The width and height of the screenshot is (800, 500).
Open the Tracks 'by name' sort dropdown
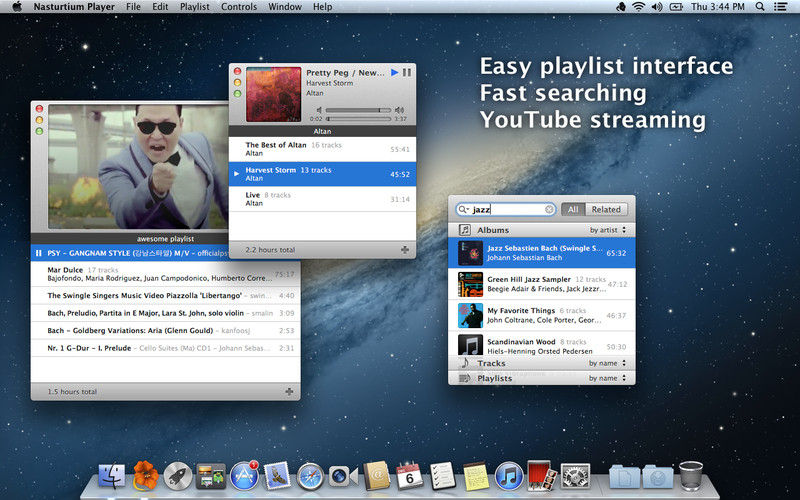[x=607, y=363]
